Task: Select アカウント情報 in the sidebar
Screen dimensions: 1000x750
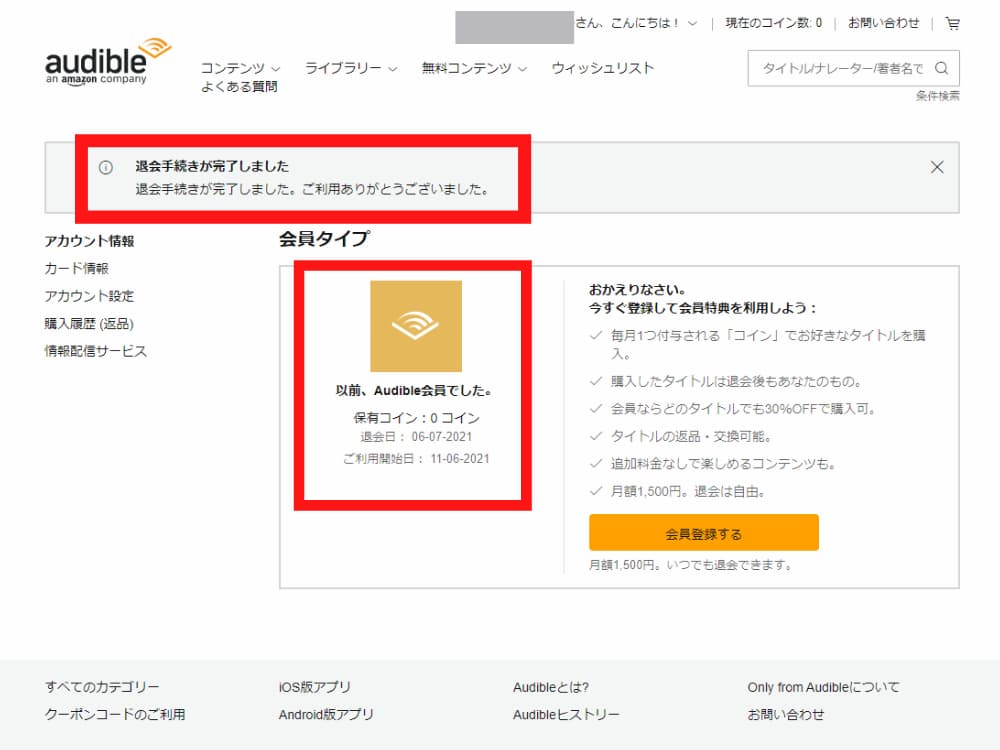Action: click(89, 241)
